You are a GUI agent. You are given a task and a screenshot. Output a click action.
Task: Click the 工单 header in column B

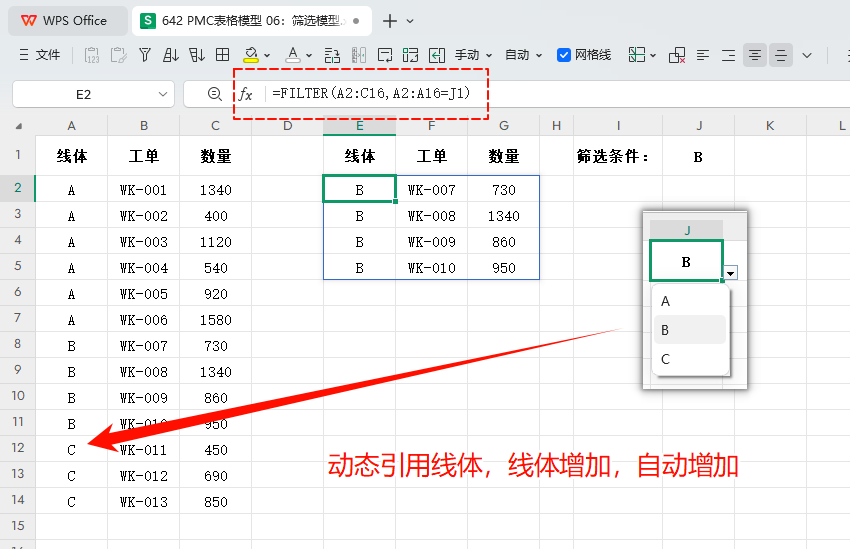(x=144, y=157)
